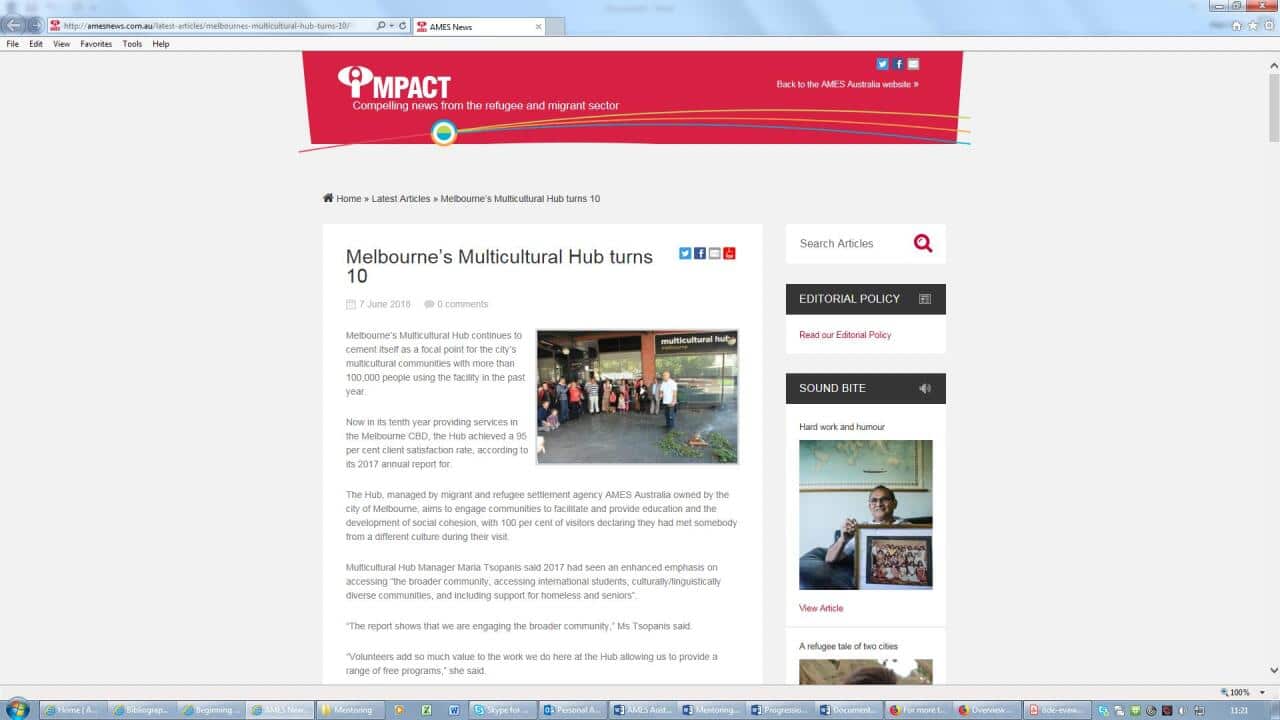This screenshot has height=720, width=1280.
Task: Click the Hard work and humour thumbnail image
Action: (866, 515)
